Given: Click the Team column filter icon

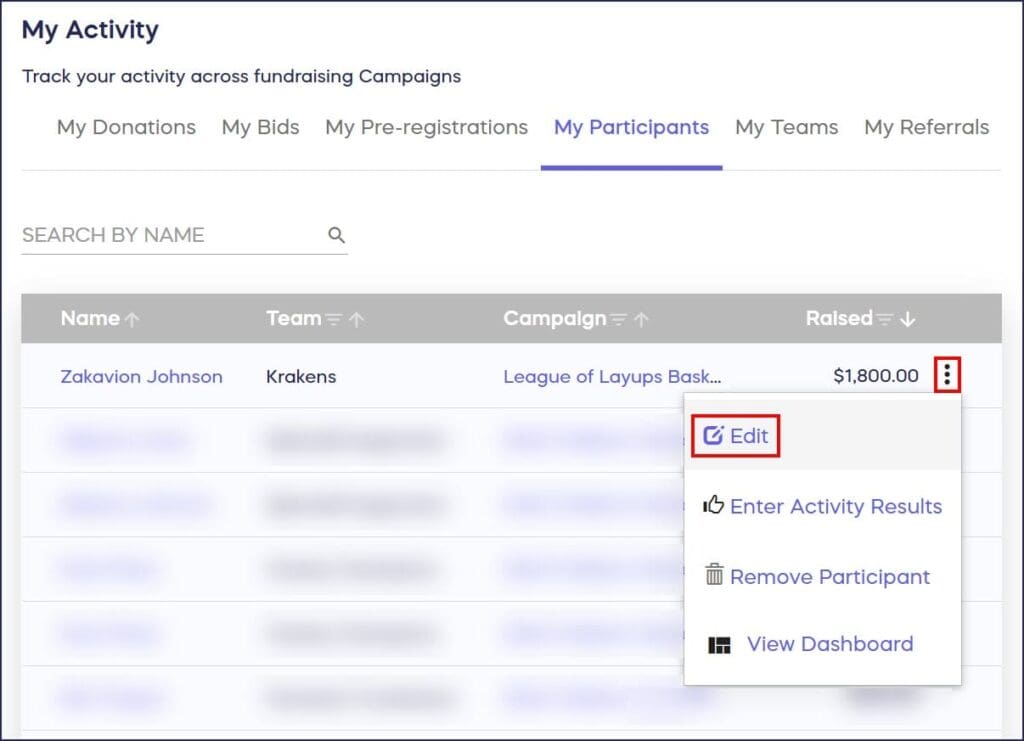Looking at the screenshot, I should pyautogui.click(x=334, y=319).
